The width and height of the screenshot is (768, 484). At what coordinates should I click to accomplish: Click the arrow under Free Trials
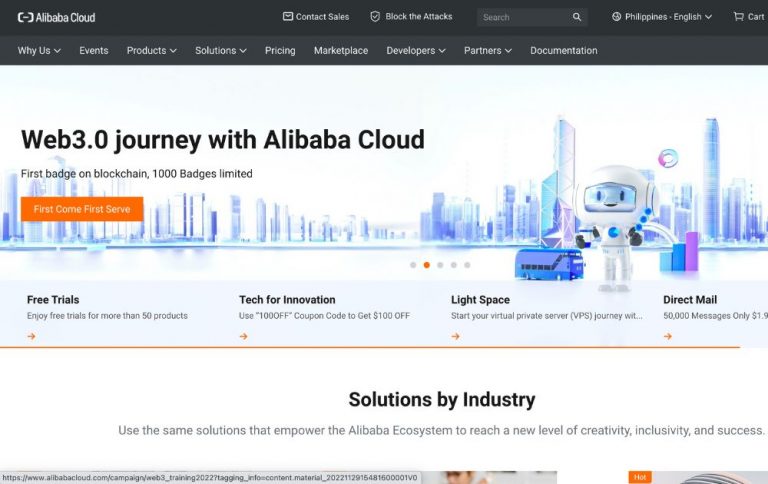pos(32,336)
